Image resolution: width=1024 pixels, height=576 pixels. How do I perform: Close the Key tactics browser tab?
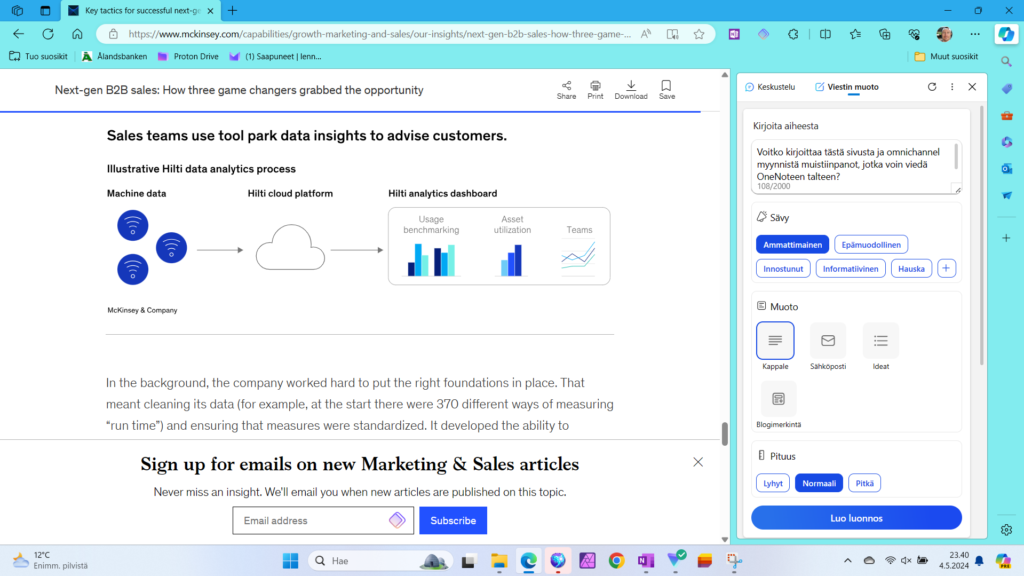[210, 10]
